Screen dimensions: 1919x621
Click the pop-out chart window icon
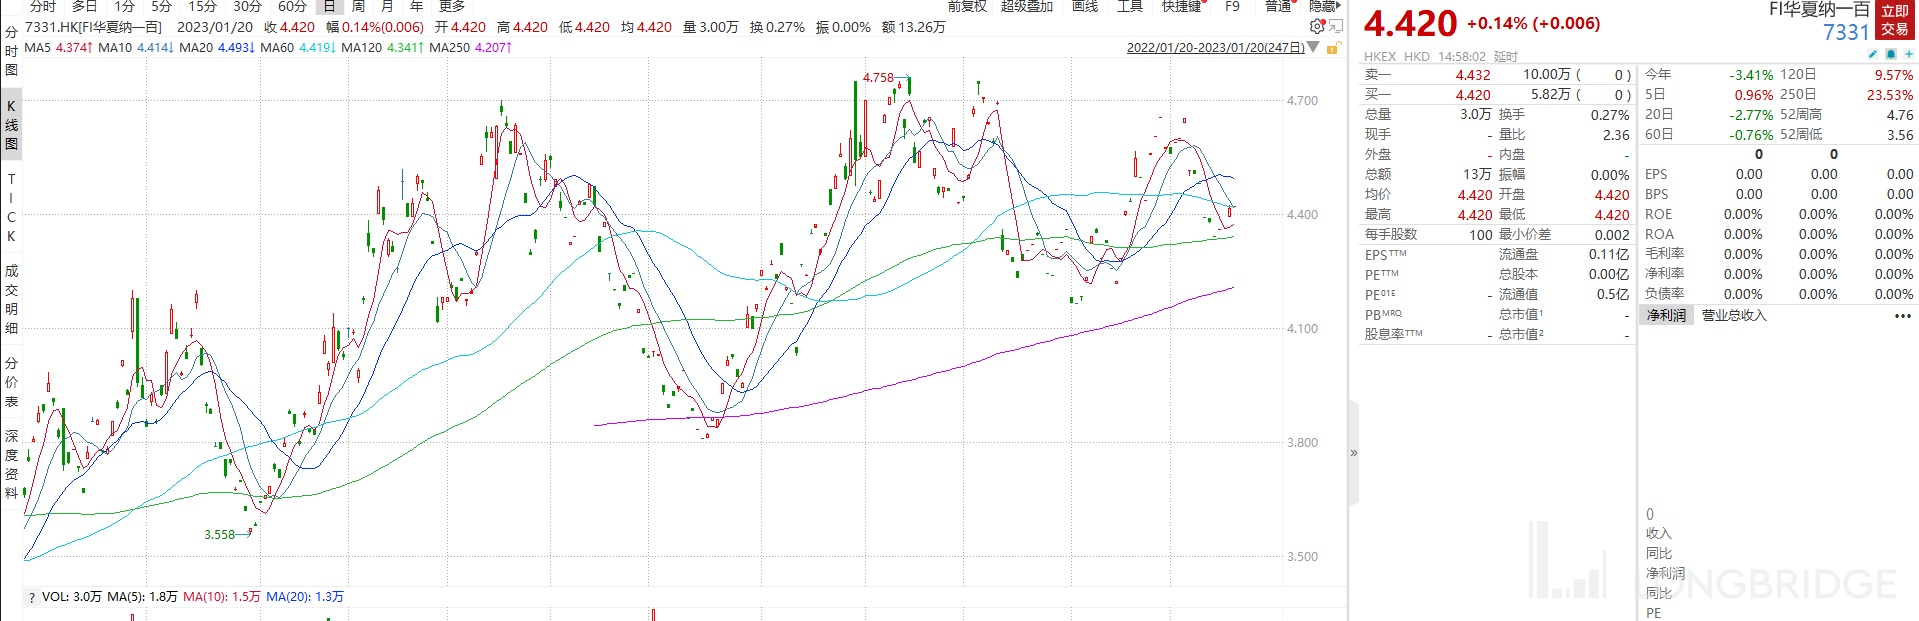coord(1334,27)
